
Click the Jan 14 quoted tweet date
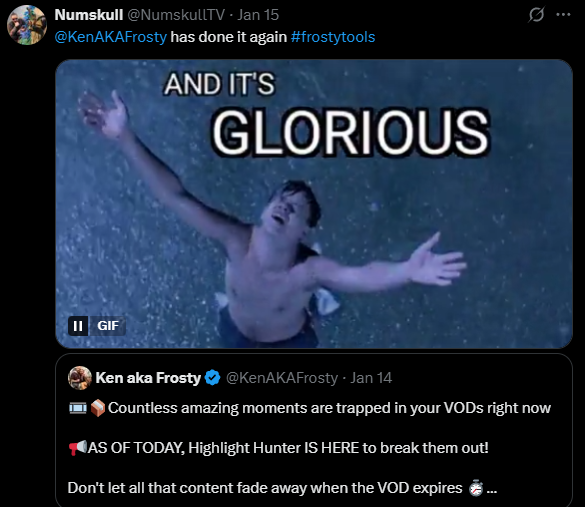(371, 378)
